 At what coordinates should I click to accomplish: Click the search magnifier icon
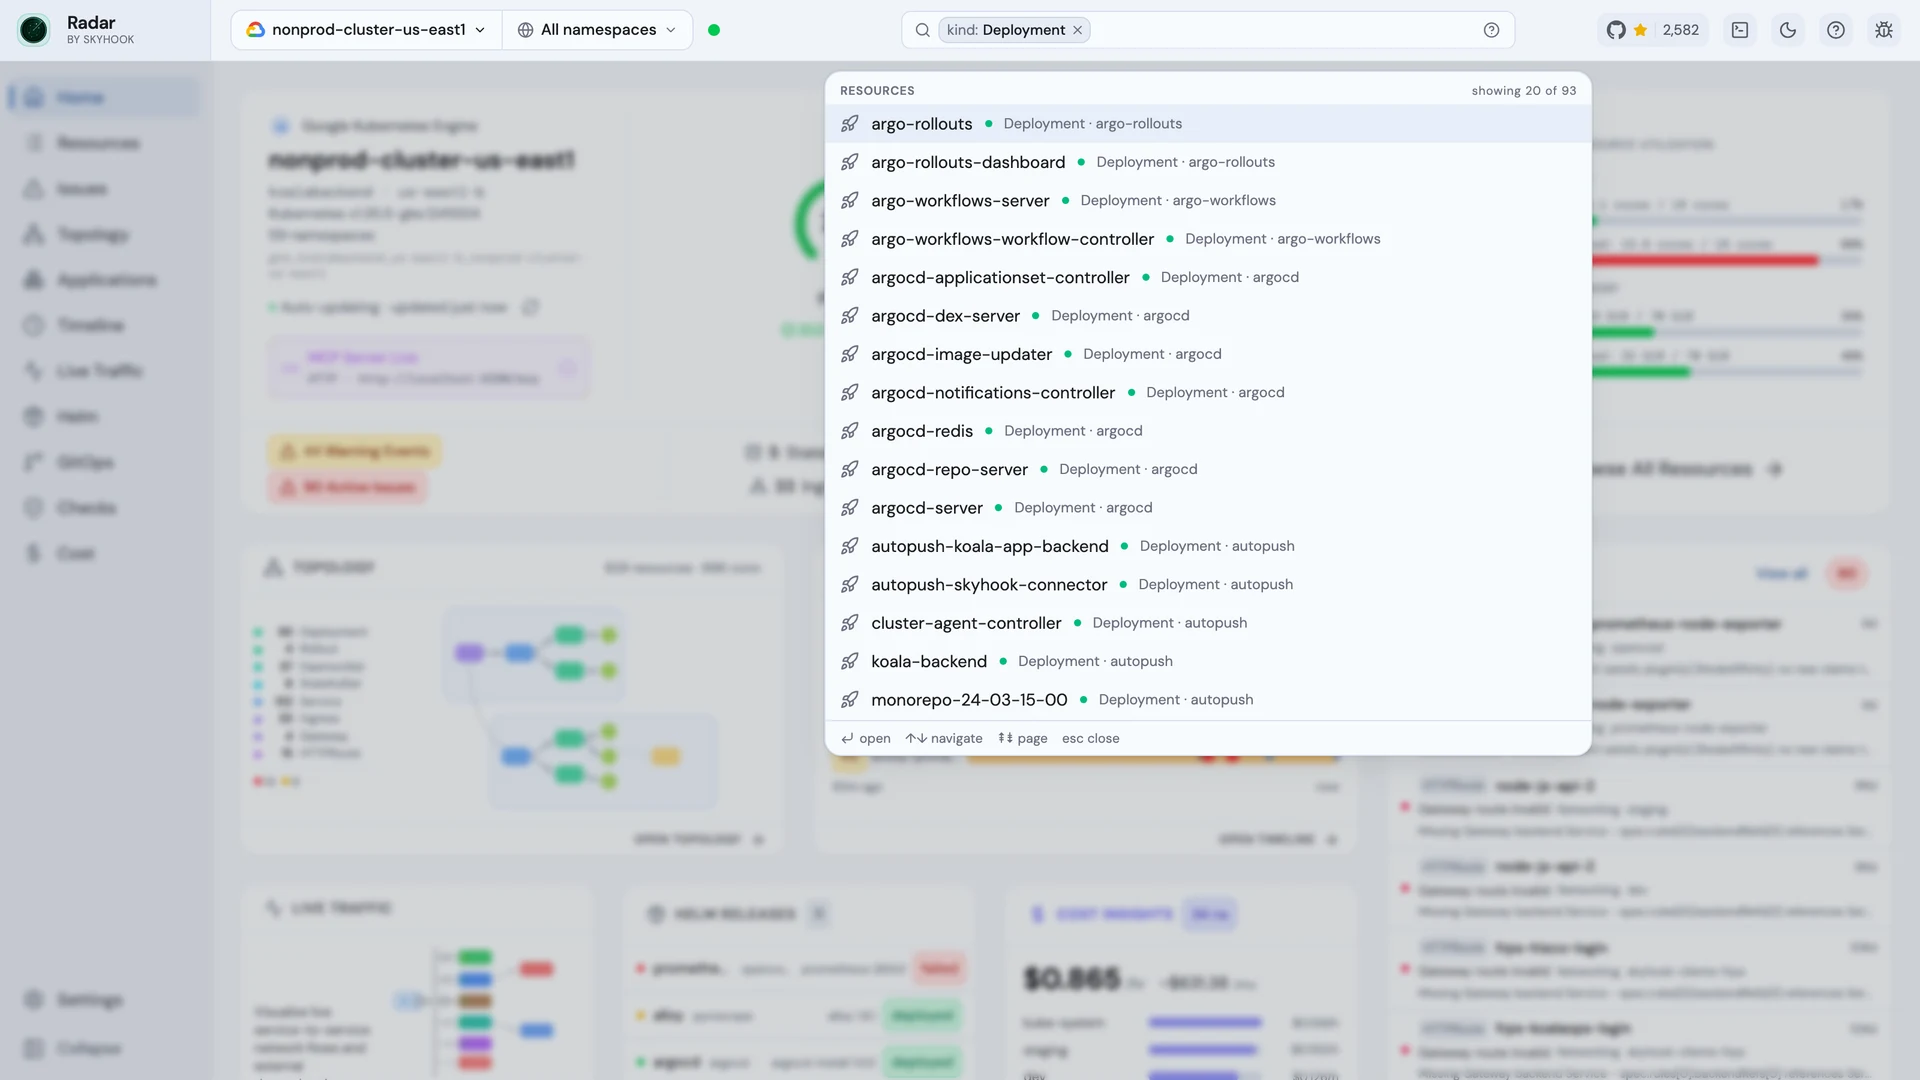point(922,30)
